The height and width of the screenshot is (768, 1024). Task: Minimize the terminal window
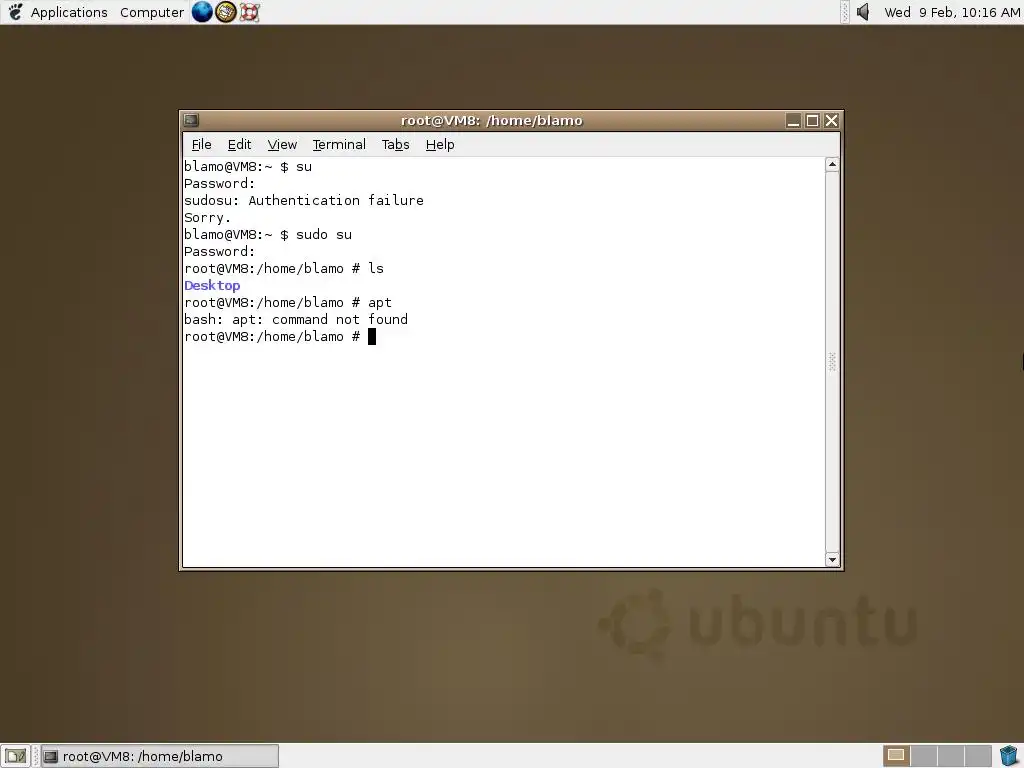(793, 121)
